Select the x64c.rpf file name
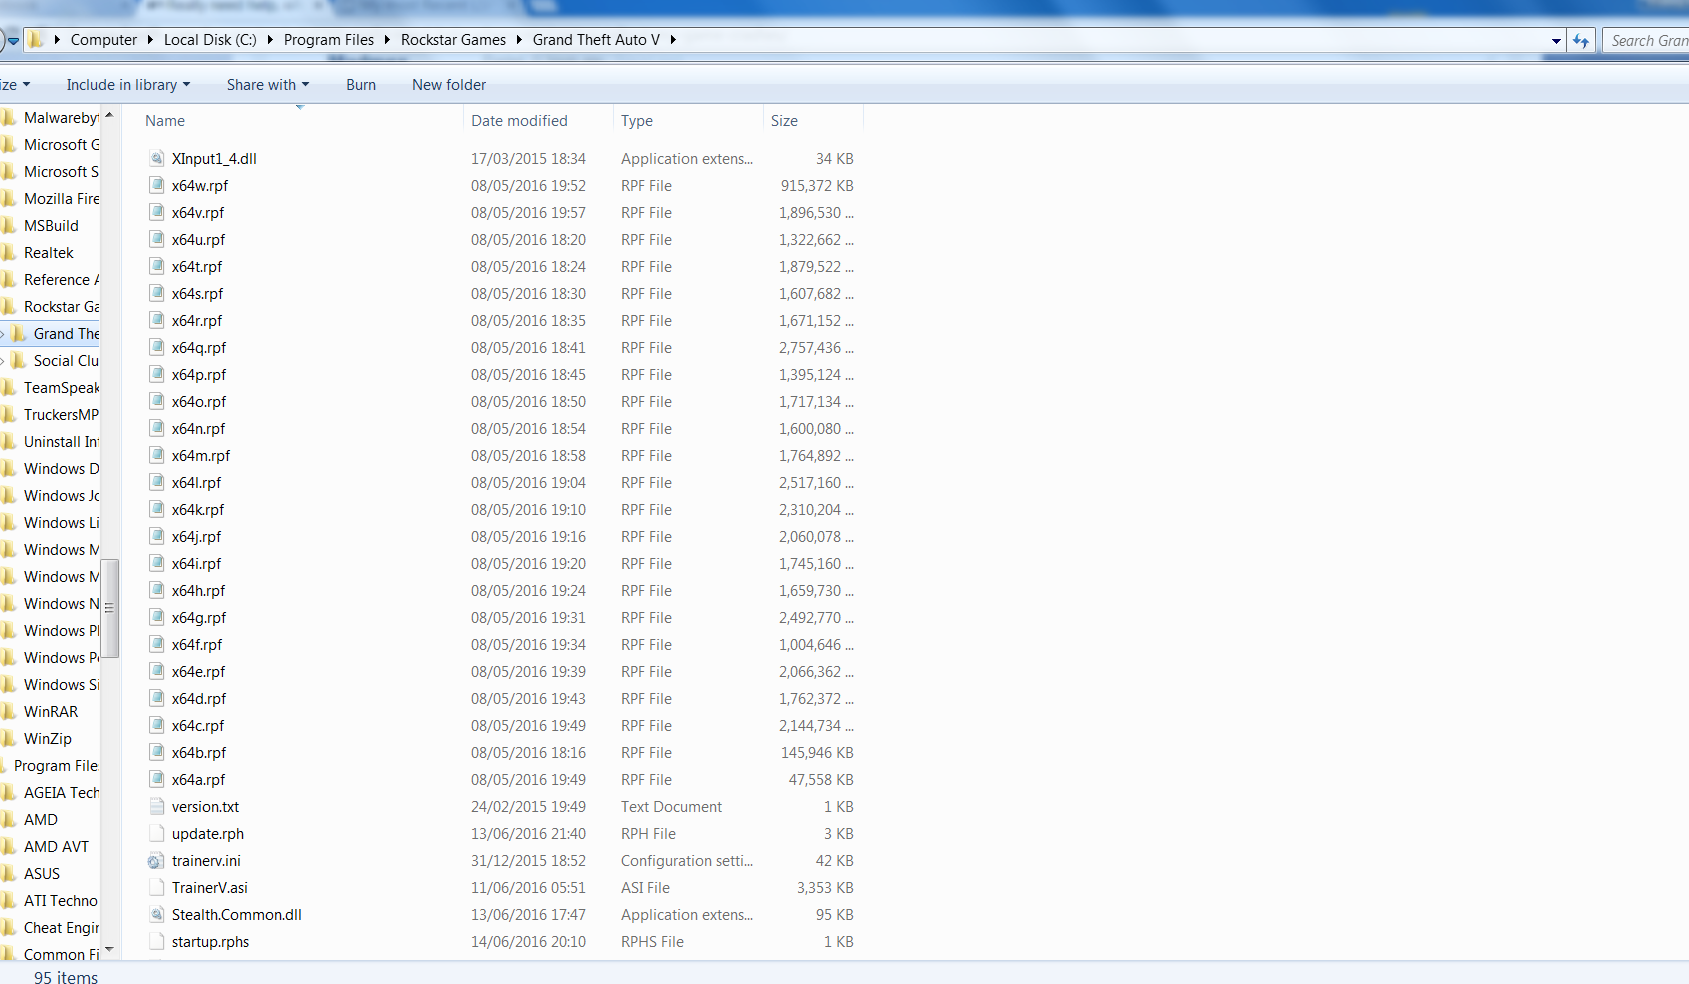 pos(198,726)
